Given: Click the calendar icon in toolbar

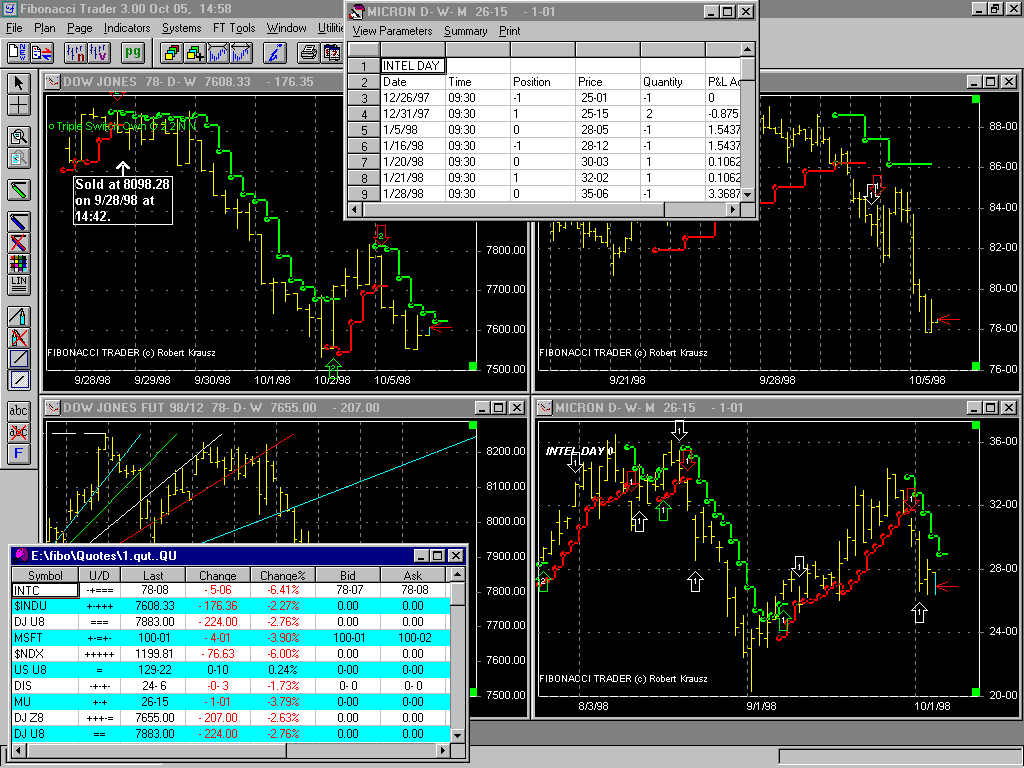Looking at the screenshot, I should [332, 52].
